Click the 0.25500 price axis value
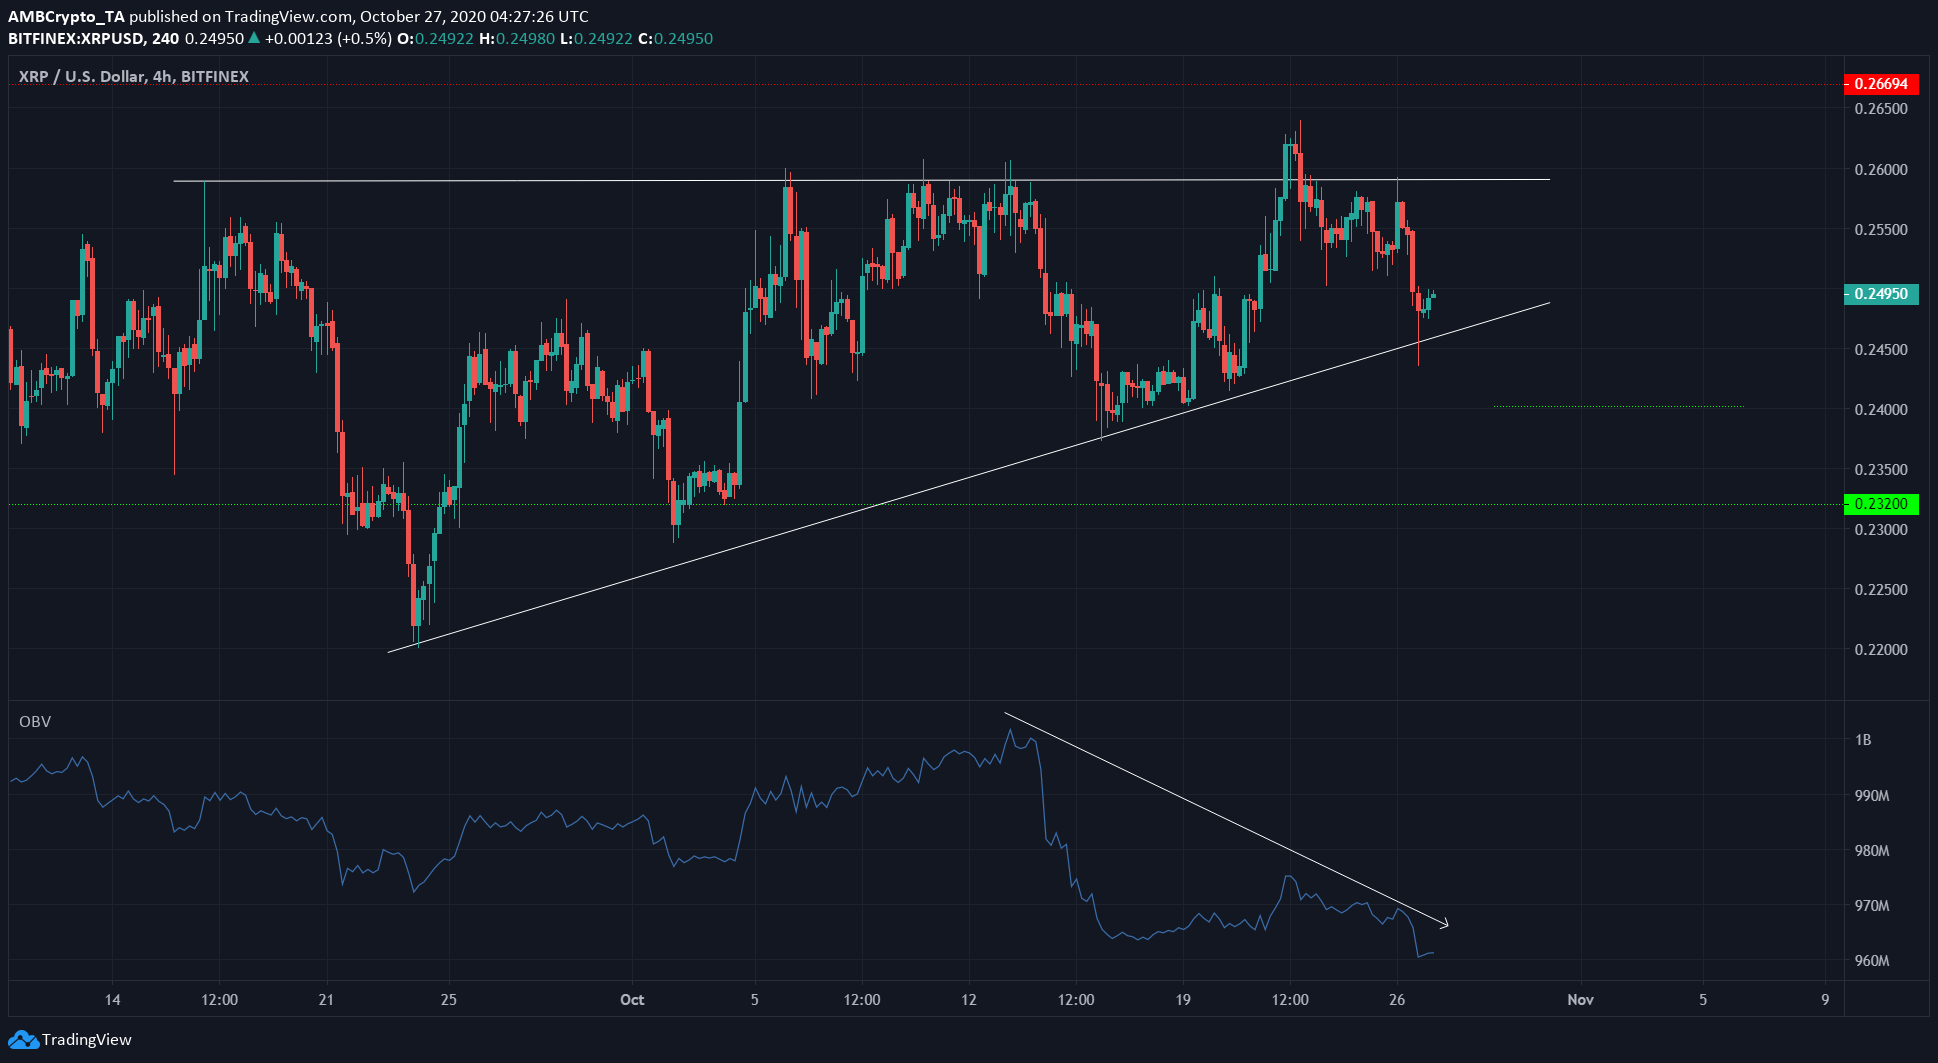The image size is (1938, 1063). (x=1881, y=230)
